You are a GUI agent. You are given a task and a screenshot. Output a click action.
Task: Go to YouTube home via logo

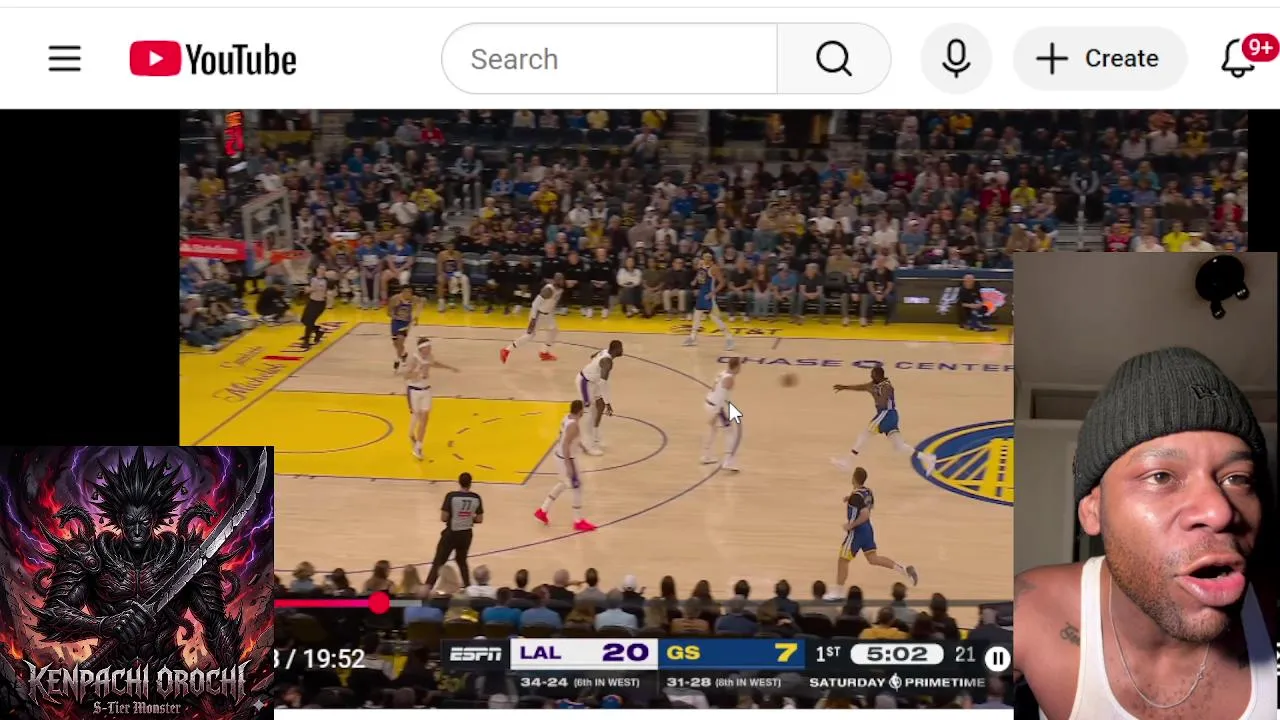coord(213,59)
